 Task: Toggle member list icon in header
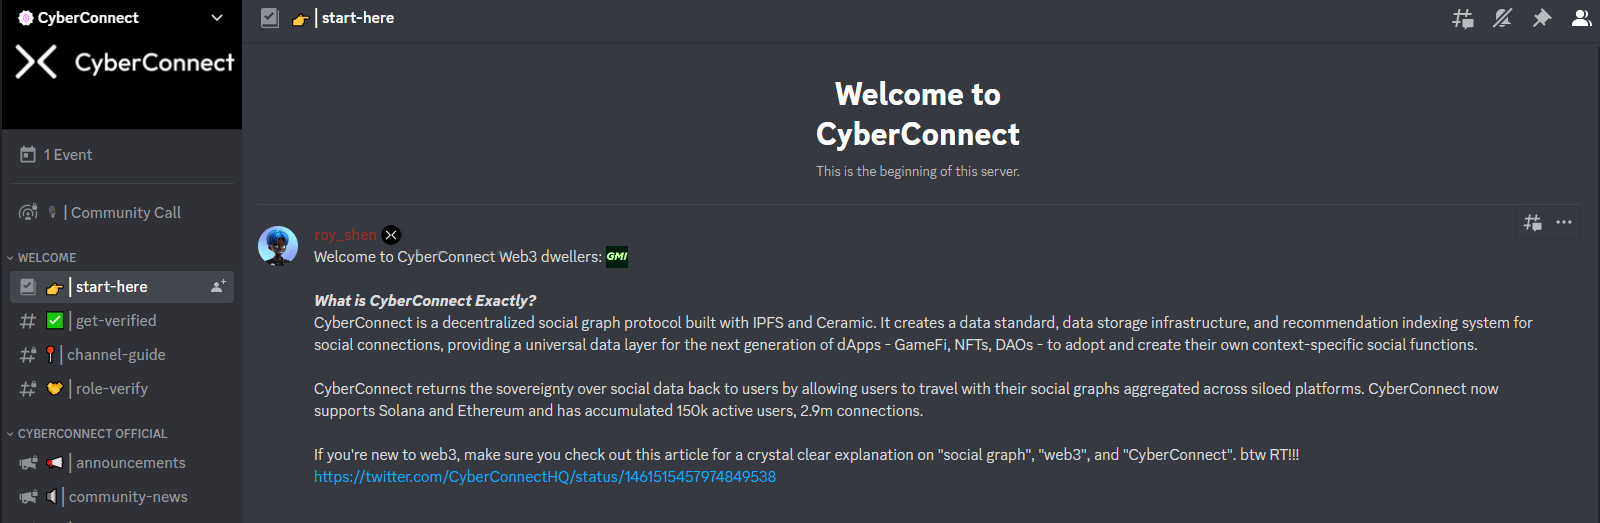1581,18
